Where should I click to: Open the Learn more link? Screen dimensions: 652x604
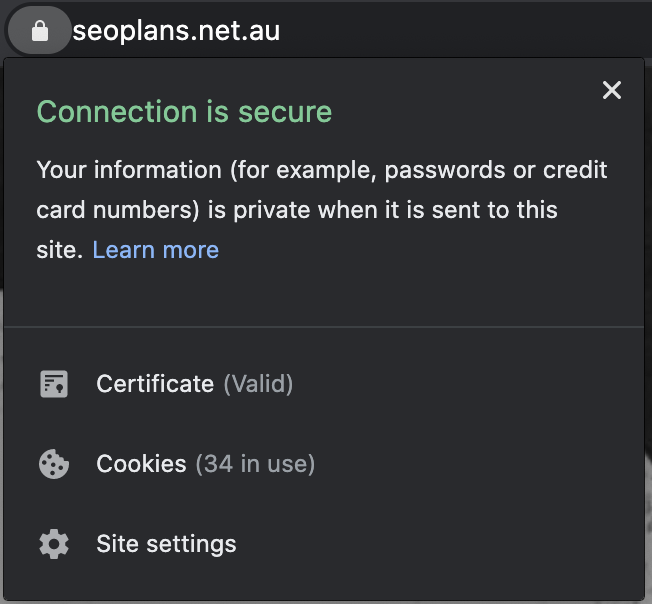click(x=156, y=250)
